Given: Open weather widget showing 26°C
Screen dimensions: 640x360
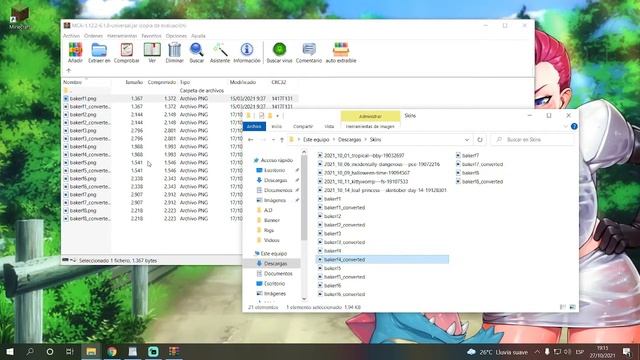Looking at the screenshot, I should click(497, 352).
